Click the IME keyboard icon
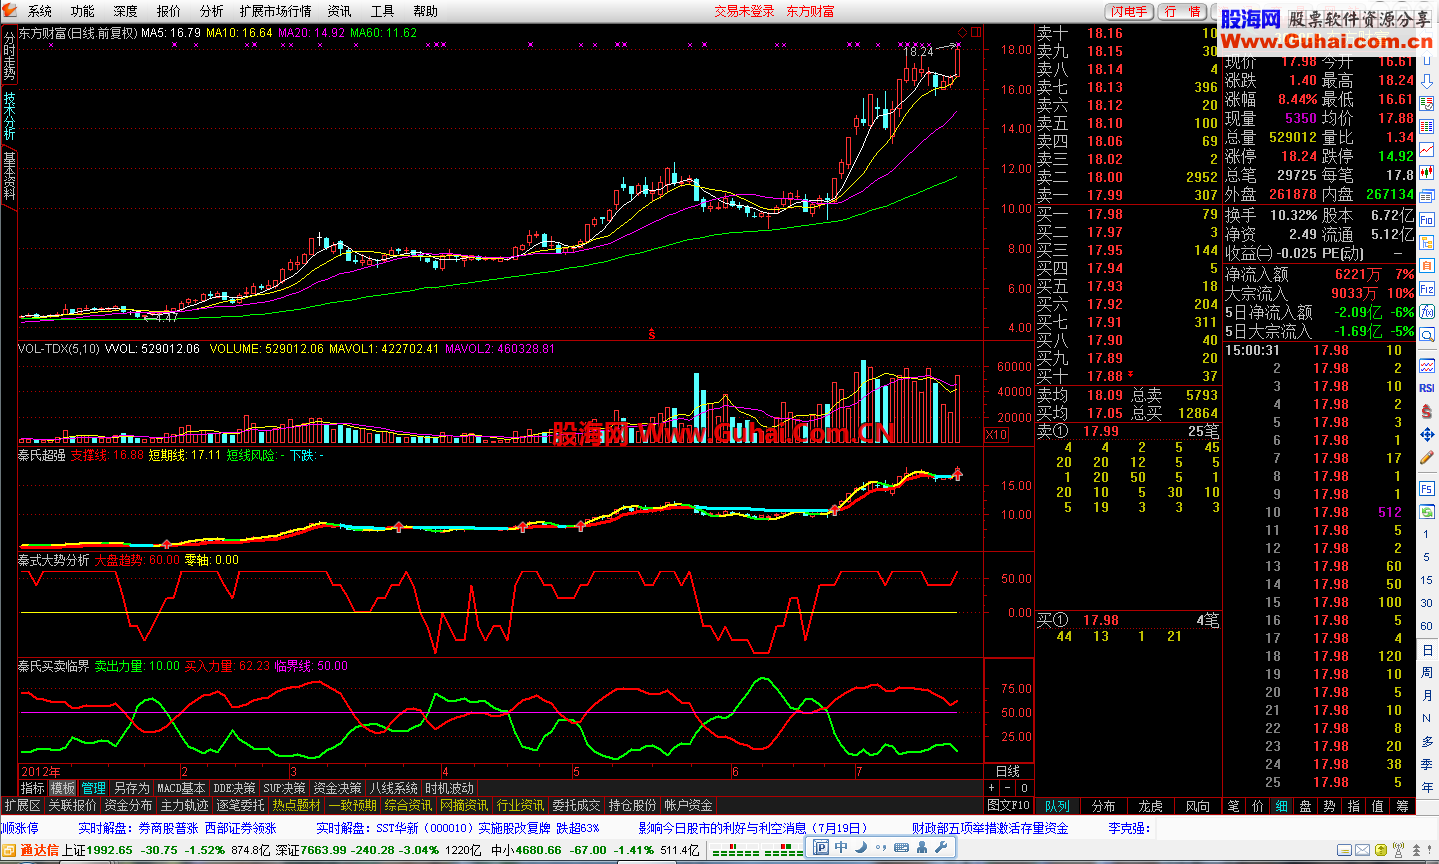The height and width of the screenshot is (864, 1439). pyautogui.click(x=900, y=848)
